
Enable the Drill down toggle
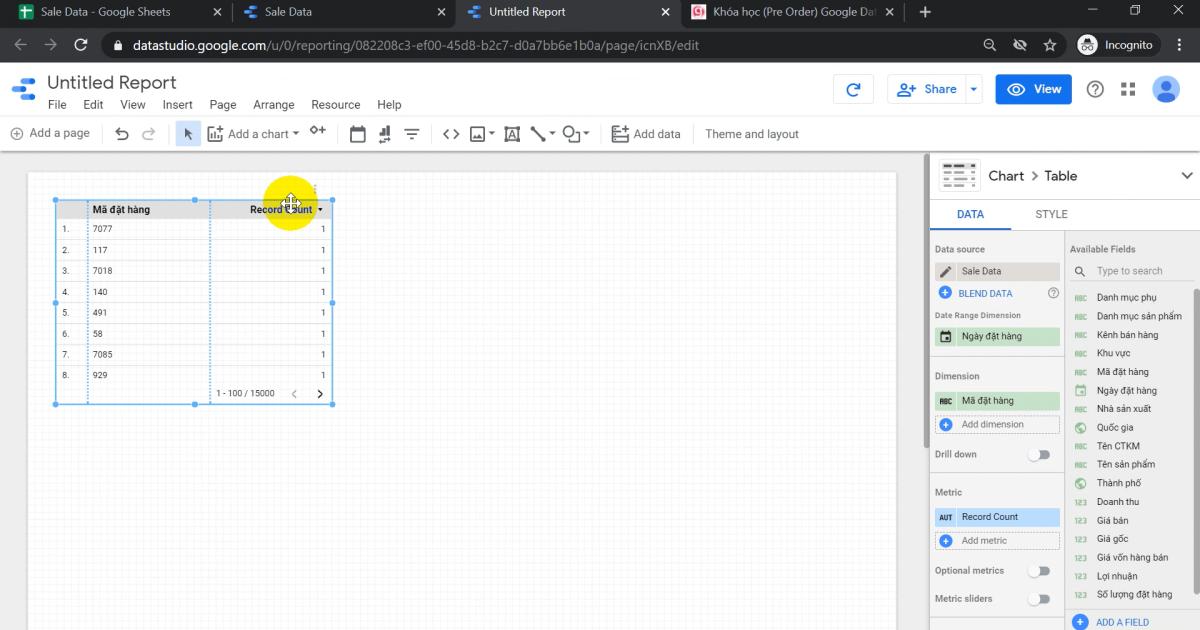1039,454
